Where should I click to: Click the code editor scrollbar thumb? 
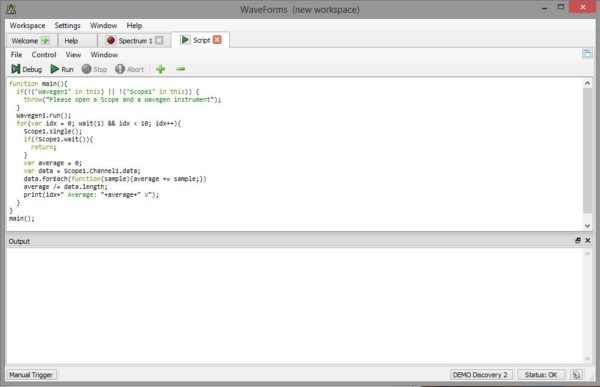[x=587, y=151]
